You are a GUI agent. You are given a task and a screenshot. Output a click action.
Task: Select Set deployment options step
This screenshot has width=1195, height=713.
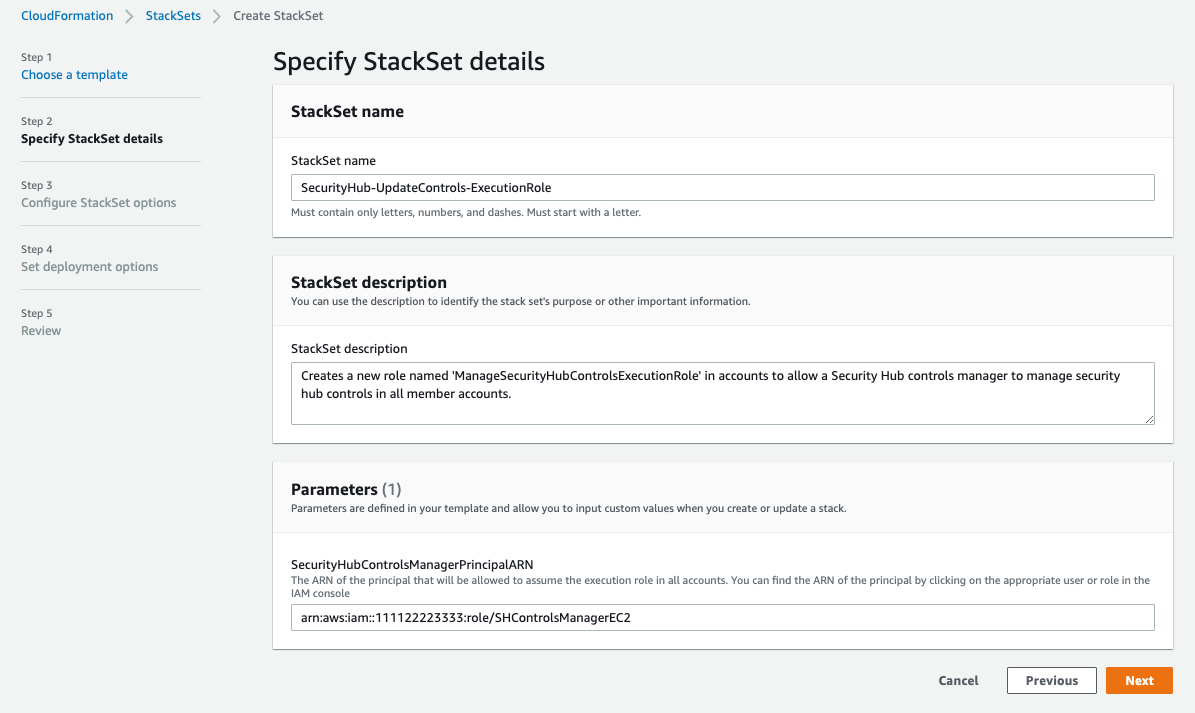point(89,267)
